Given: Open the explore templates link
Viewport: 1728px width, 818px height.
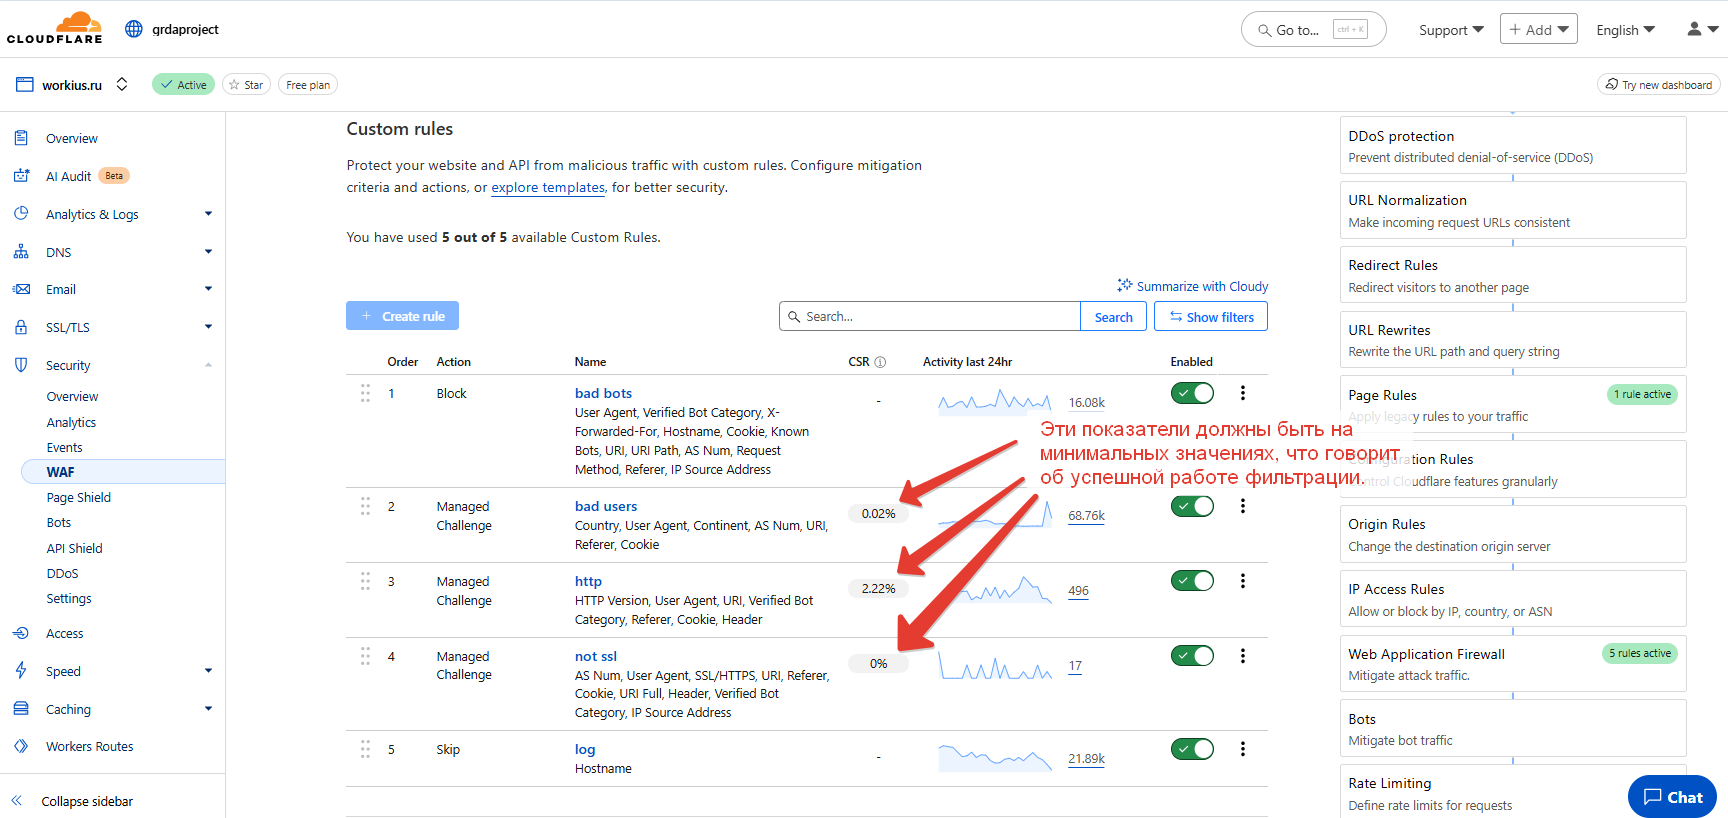Looking at the screenshot, I should pos(548,187).
